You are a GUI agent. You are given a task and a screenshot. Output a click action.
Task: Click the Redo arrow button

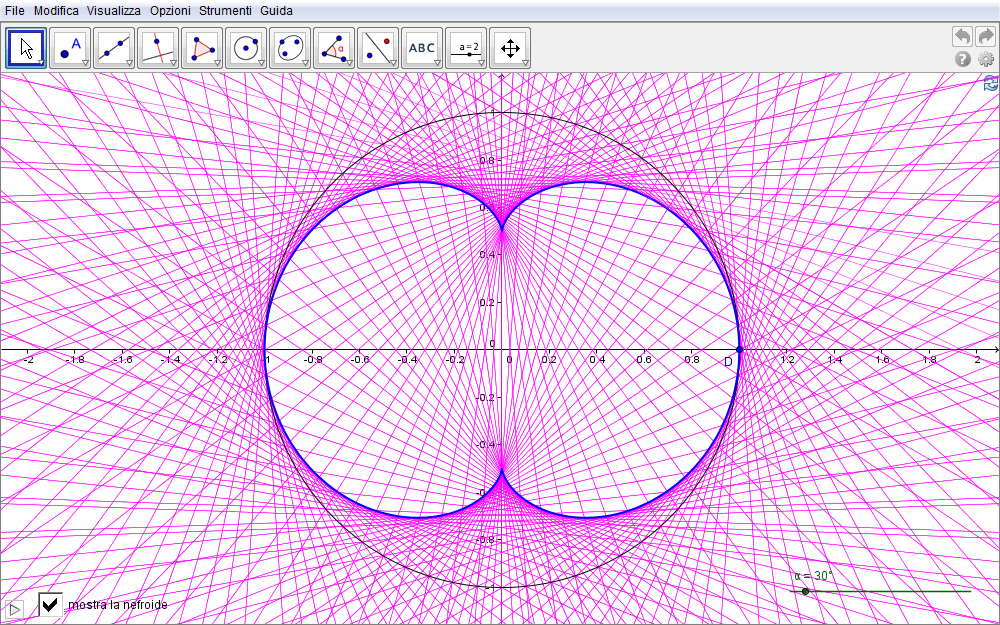tap(985, 36)
